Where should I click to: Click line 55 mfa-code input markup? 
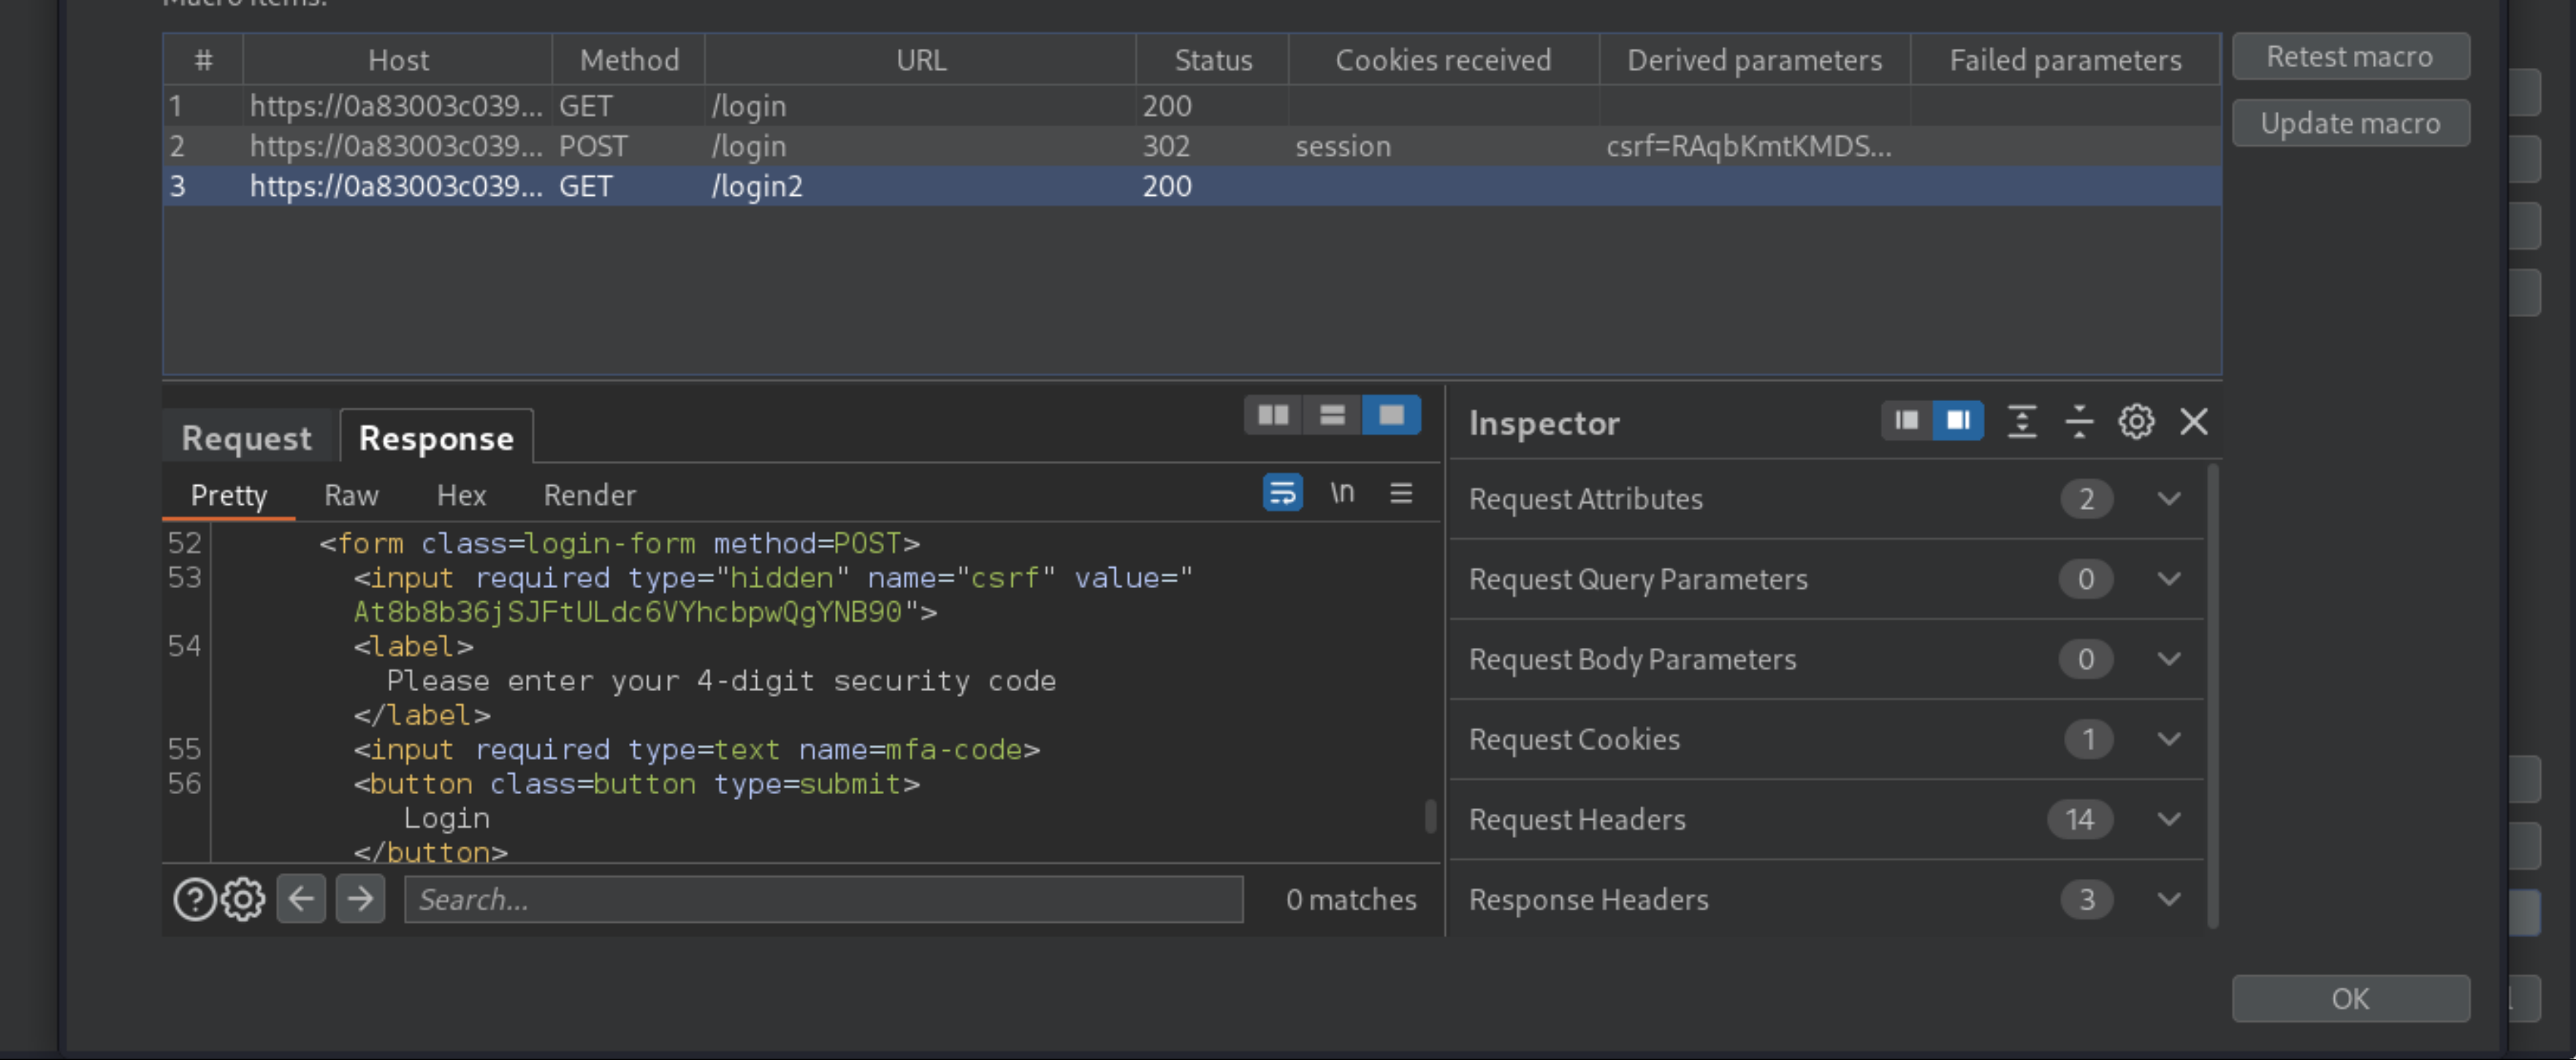coord(696,749)
